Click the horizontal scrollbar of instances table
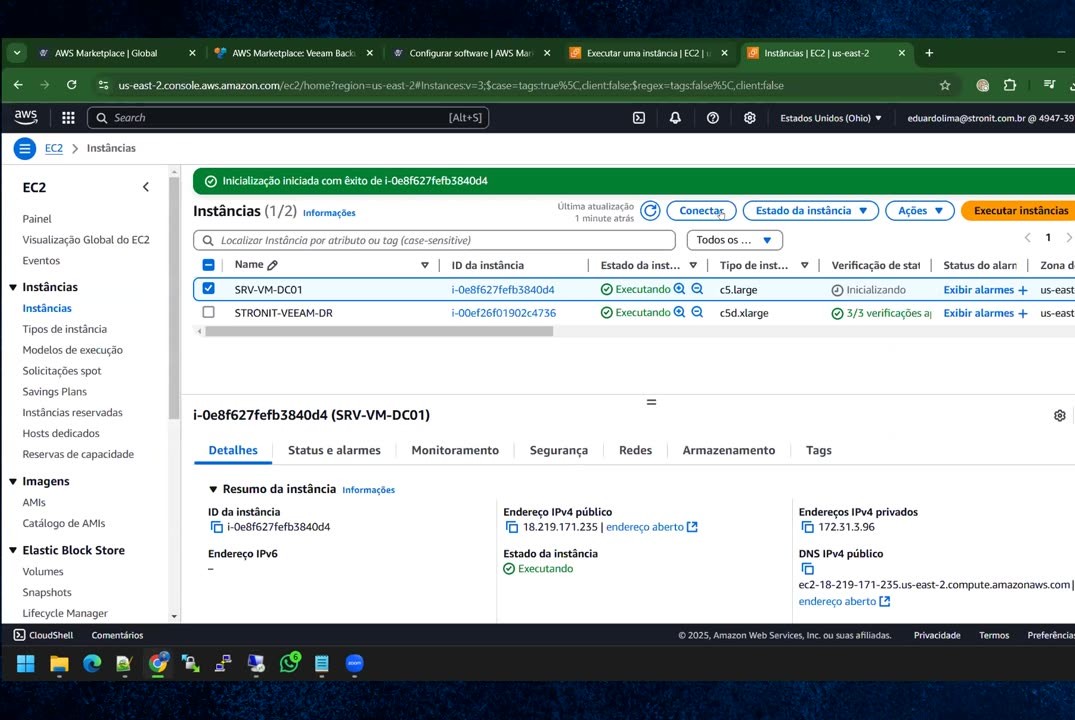Viewport: 1075px width, 720px height. pos(379,331)
